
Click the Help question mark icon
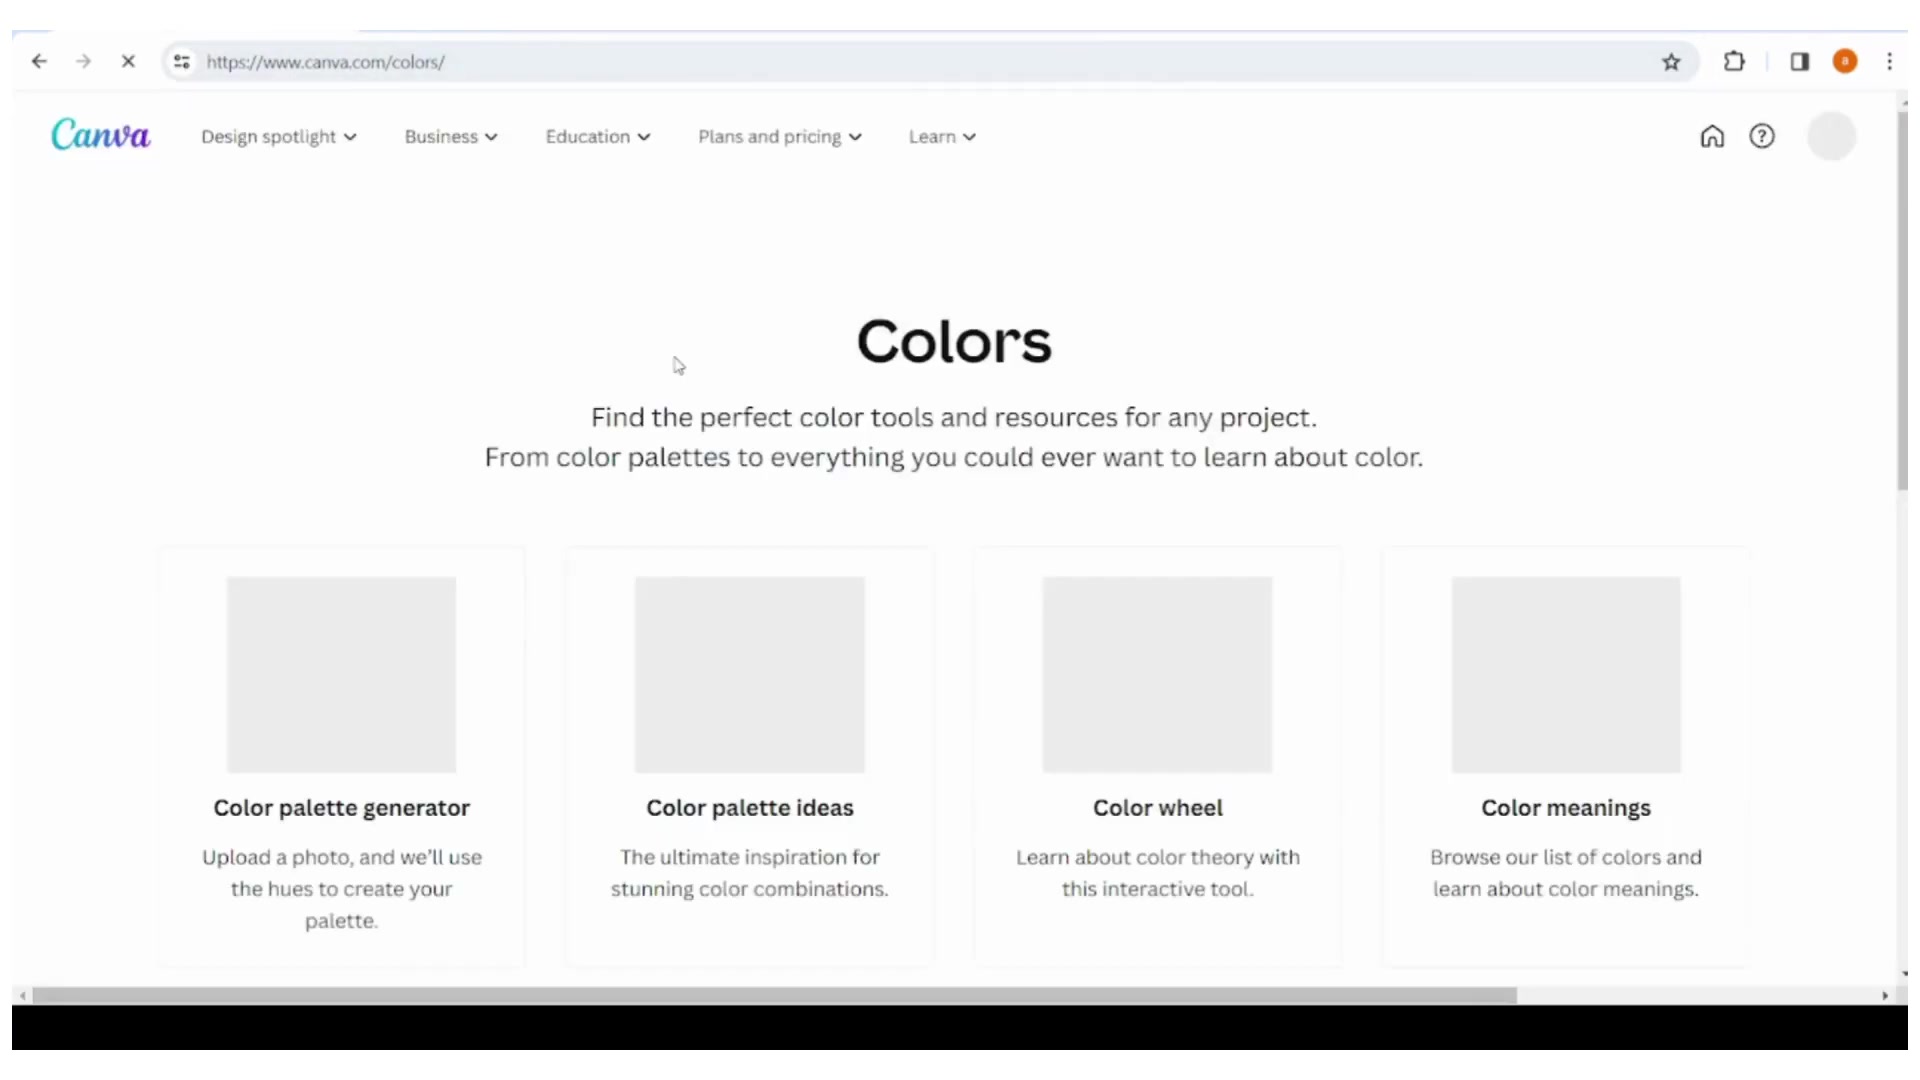[x=1763, y=136]
